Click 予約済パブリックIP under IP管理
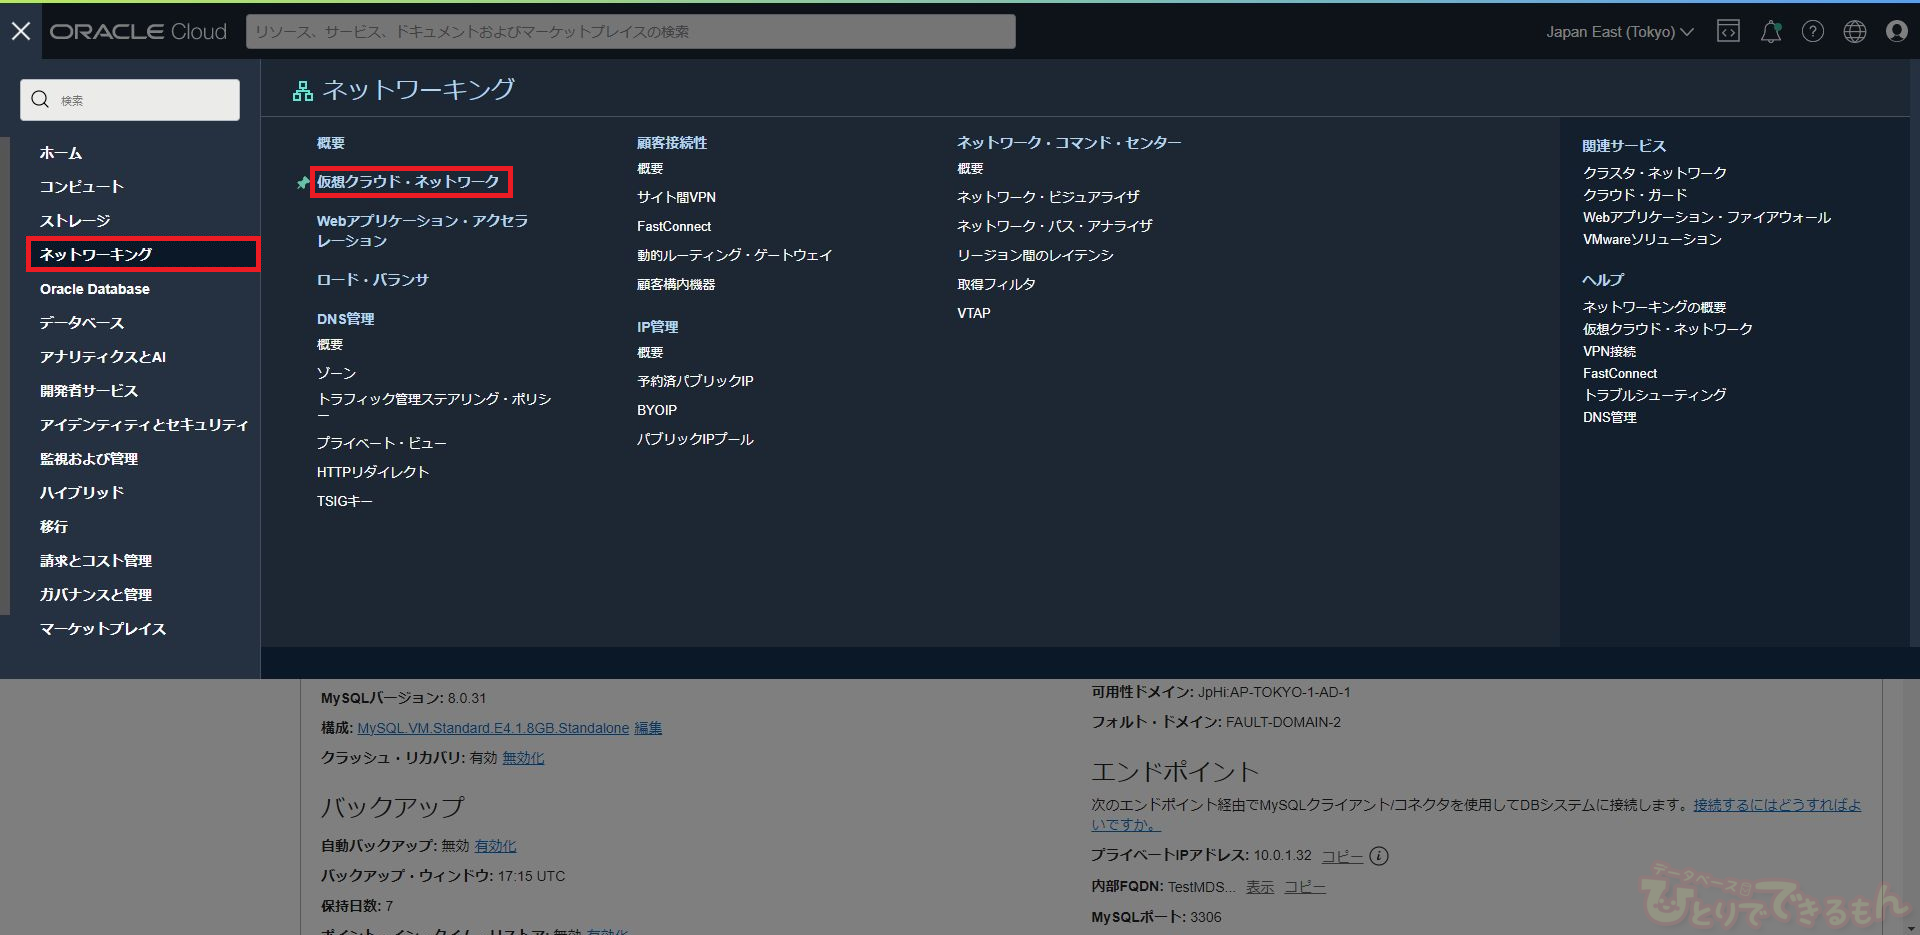This screenshot has height=935, width=1920. coord(695,381)
